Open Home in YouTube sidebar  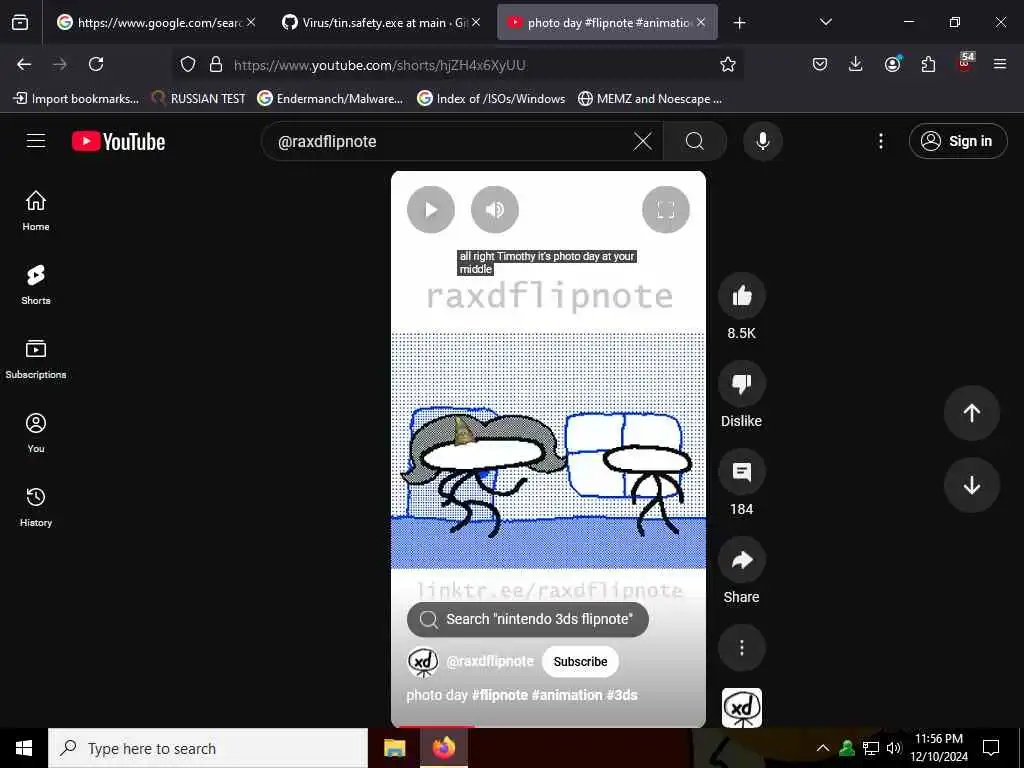[x=36, y=210]
